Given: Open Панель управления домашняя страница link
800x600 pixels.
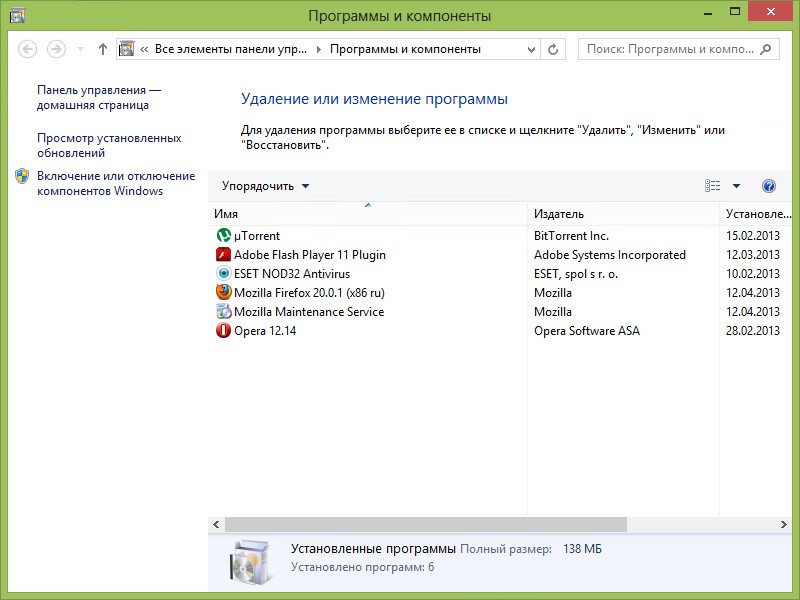Looking at the screenshot, I should (99, 97).
